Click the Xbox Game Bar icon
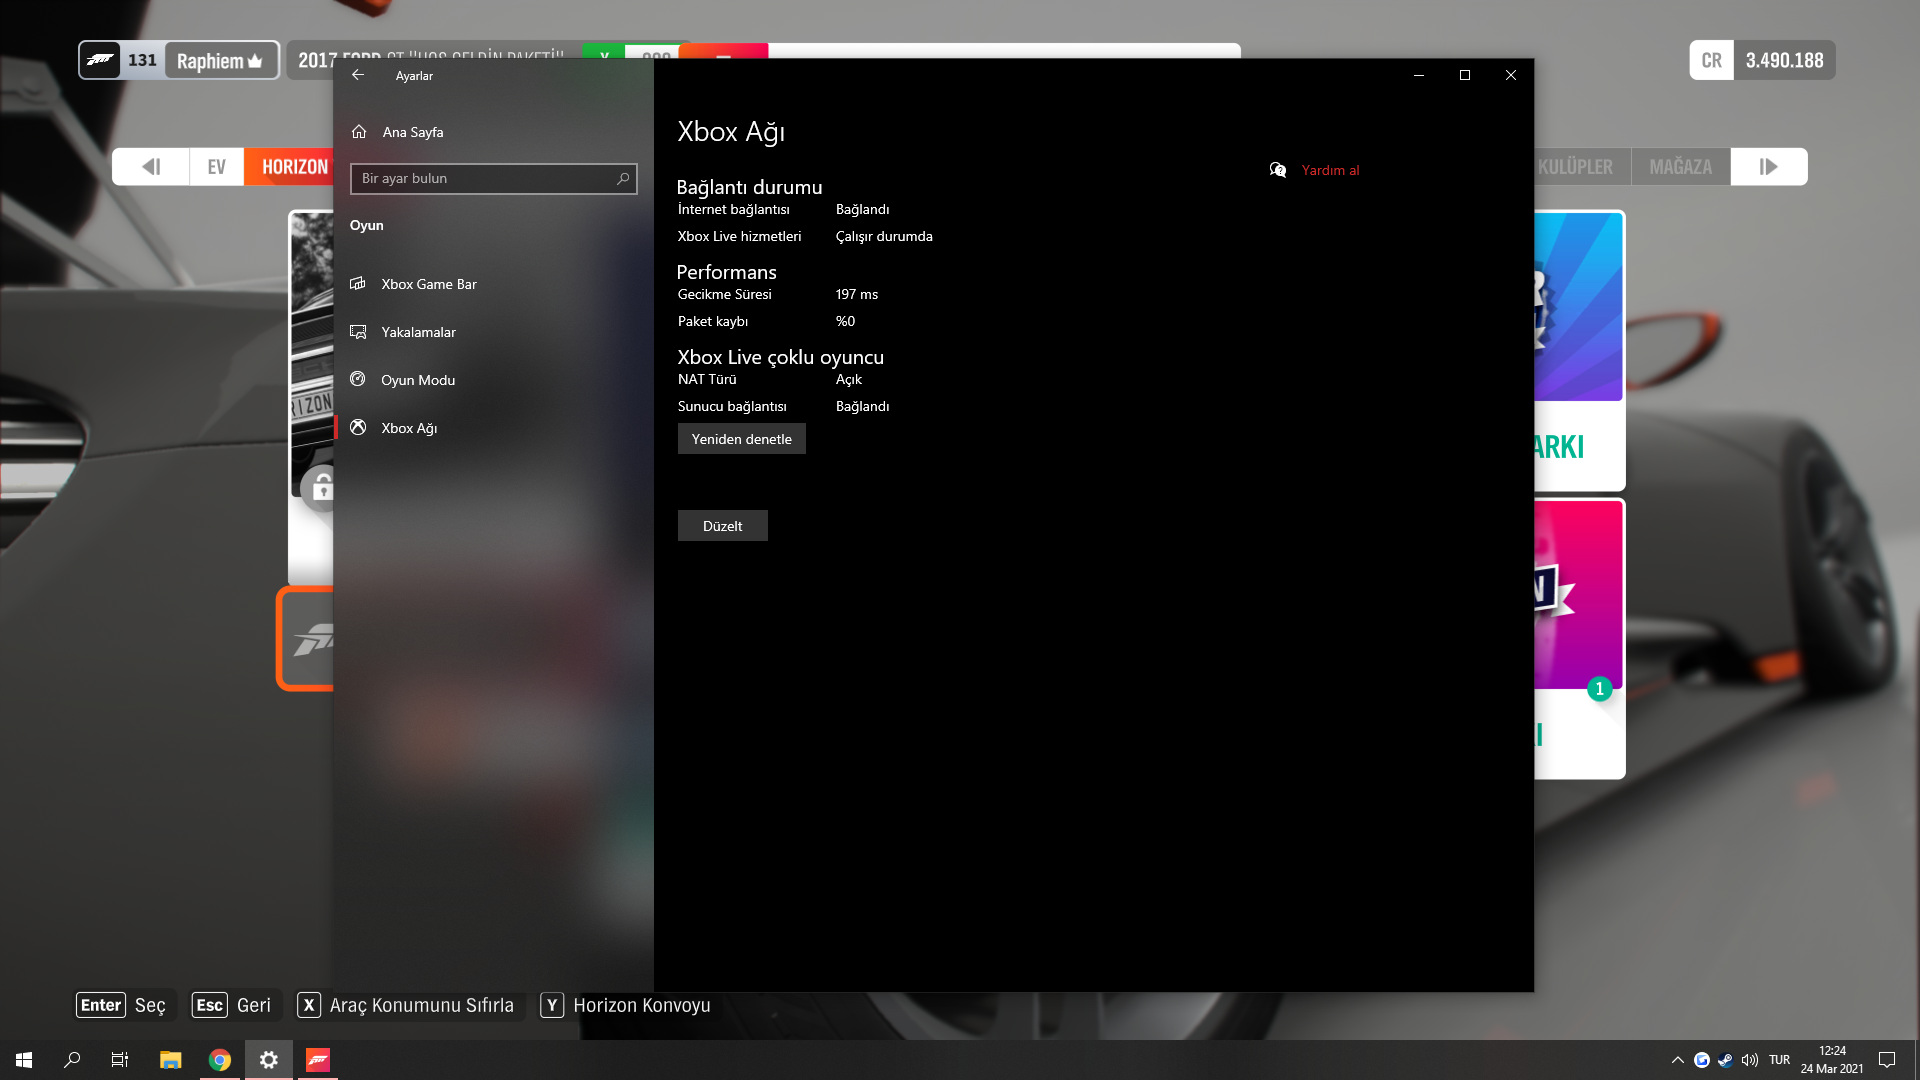 pos(358,284)
